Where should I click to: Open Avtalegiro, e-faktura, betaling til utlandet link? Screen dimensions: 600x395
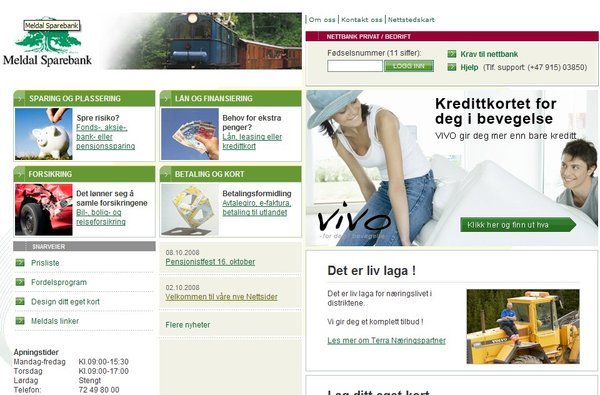(x=257, y=207)
